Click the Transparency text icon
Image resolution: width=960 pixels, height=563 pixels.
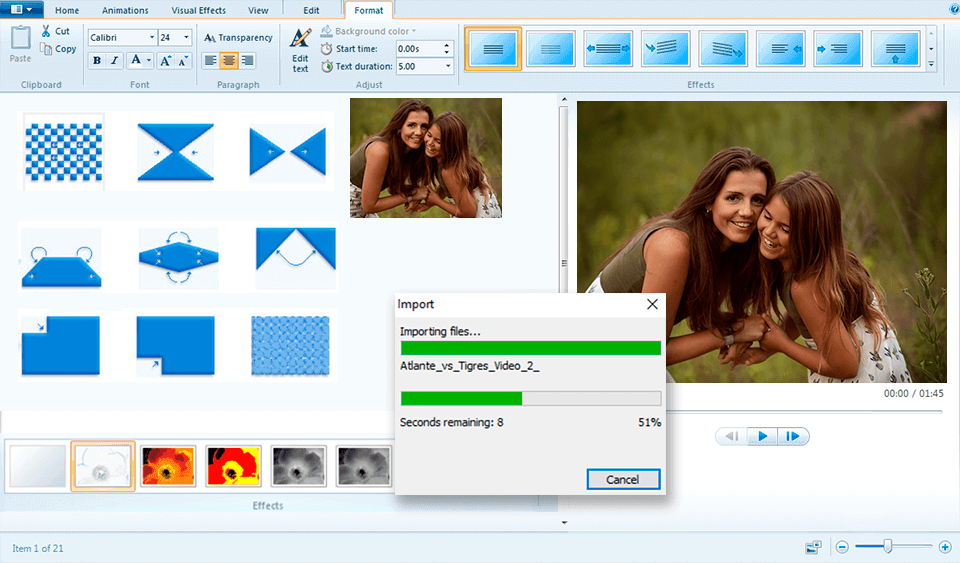click(211, 38)
